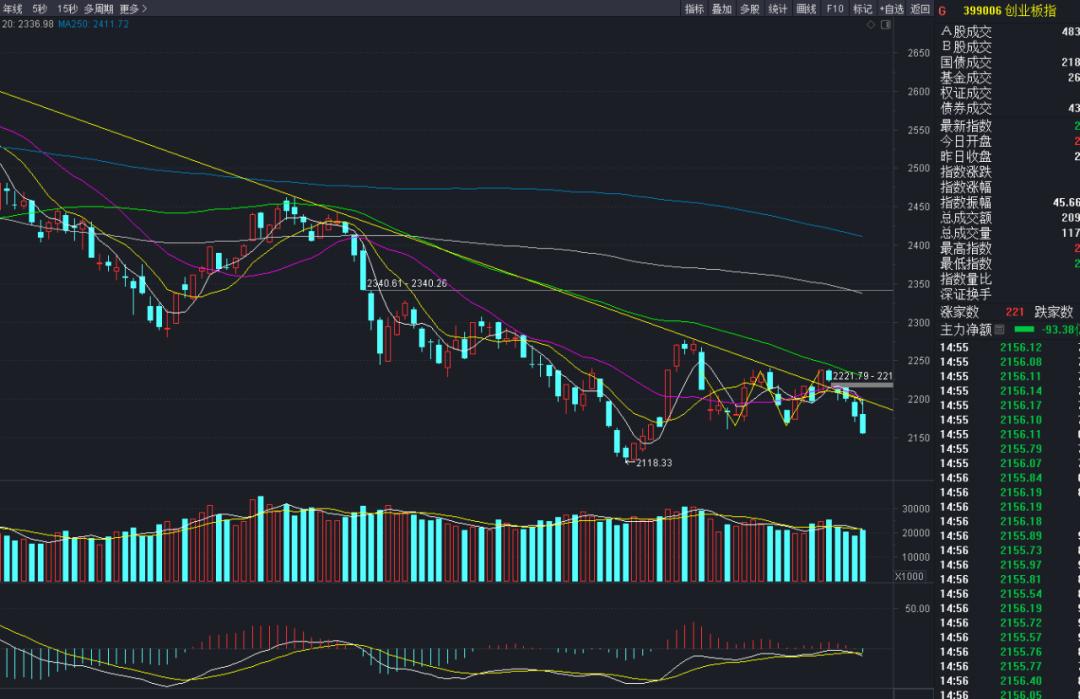The height and width of the screenshot is (699, 1080).
Task: Click the 2221.79 gap label on chart
Action: tap(862, 376)
